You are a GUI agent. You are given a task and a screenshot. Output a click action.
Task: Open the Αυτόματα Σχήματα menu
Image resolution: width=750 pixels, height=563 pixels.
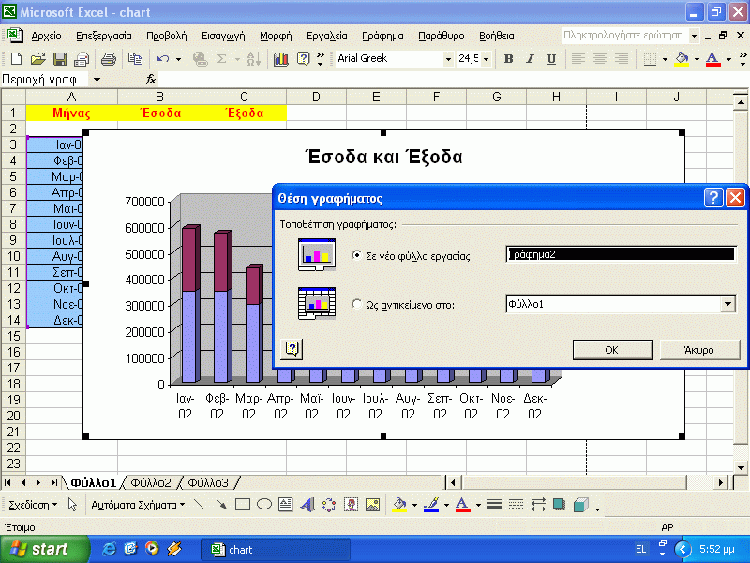138,505
